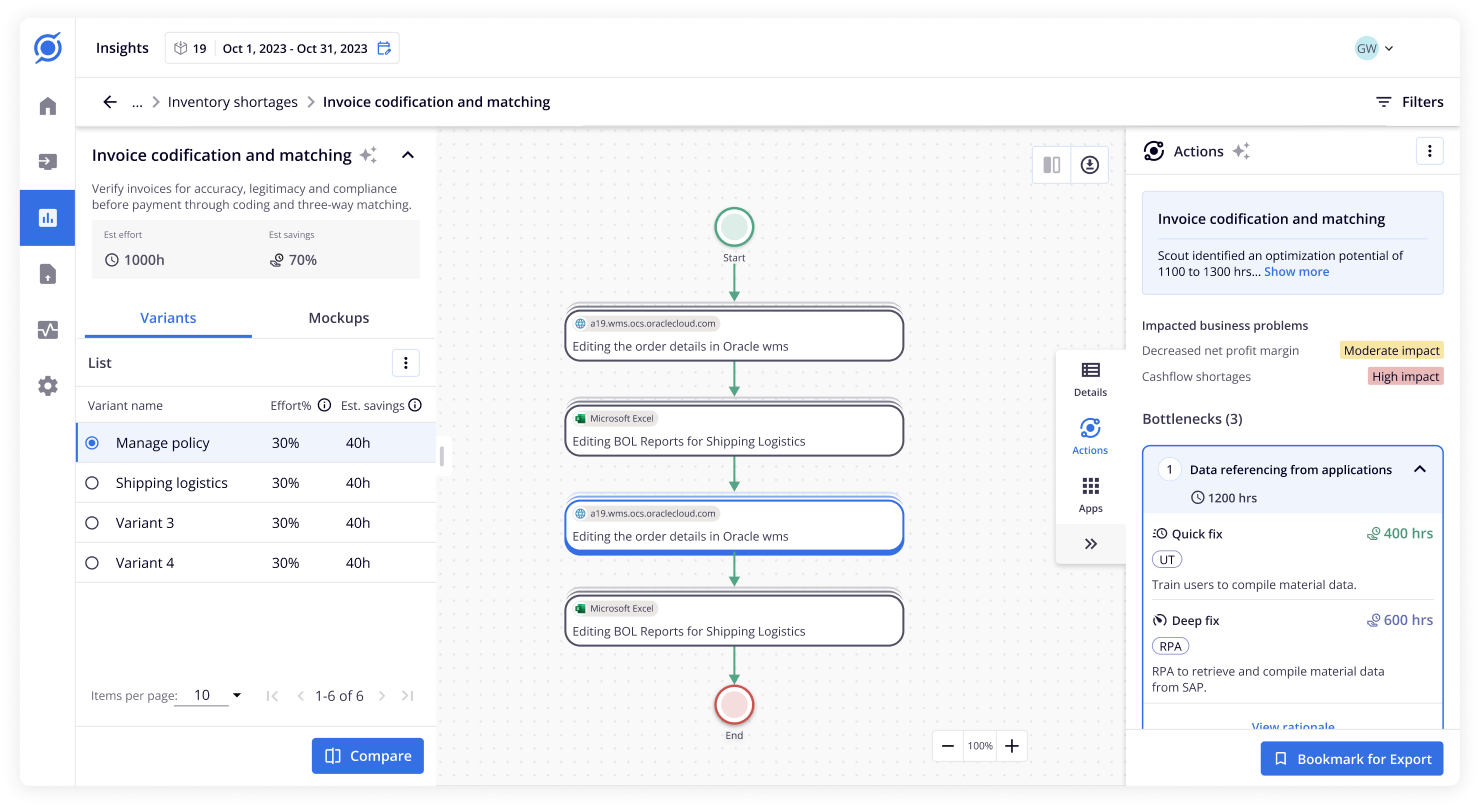
Task: Select the Analytics icon in the left sidebar
Action: pyautogui.click(x=46, y=217)
